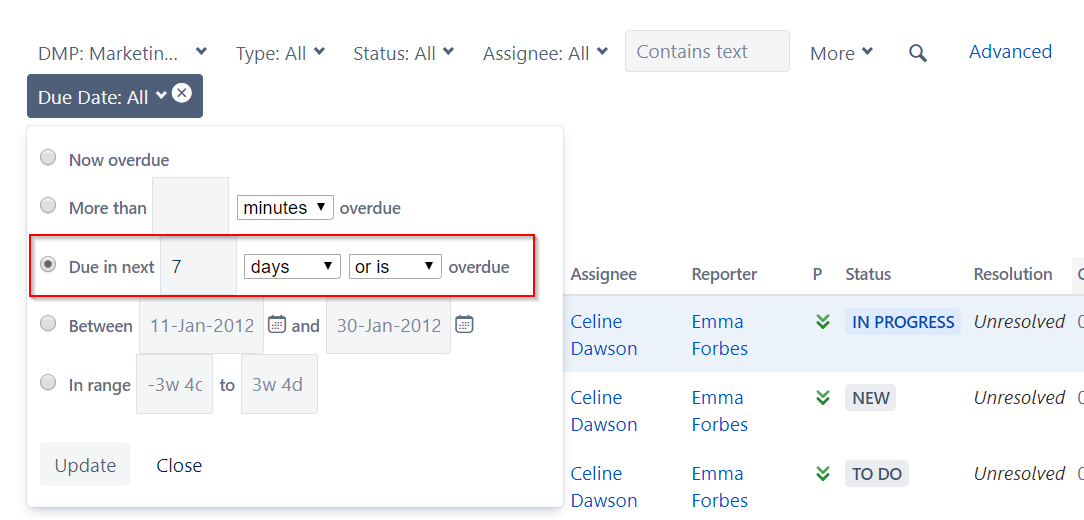Click the search magnifier icon
This screenshot has width=1084, height=520.
tap(917, 53)
